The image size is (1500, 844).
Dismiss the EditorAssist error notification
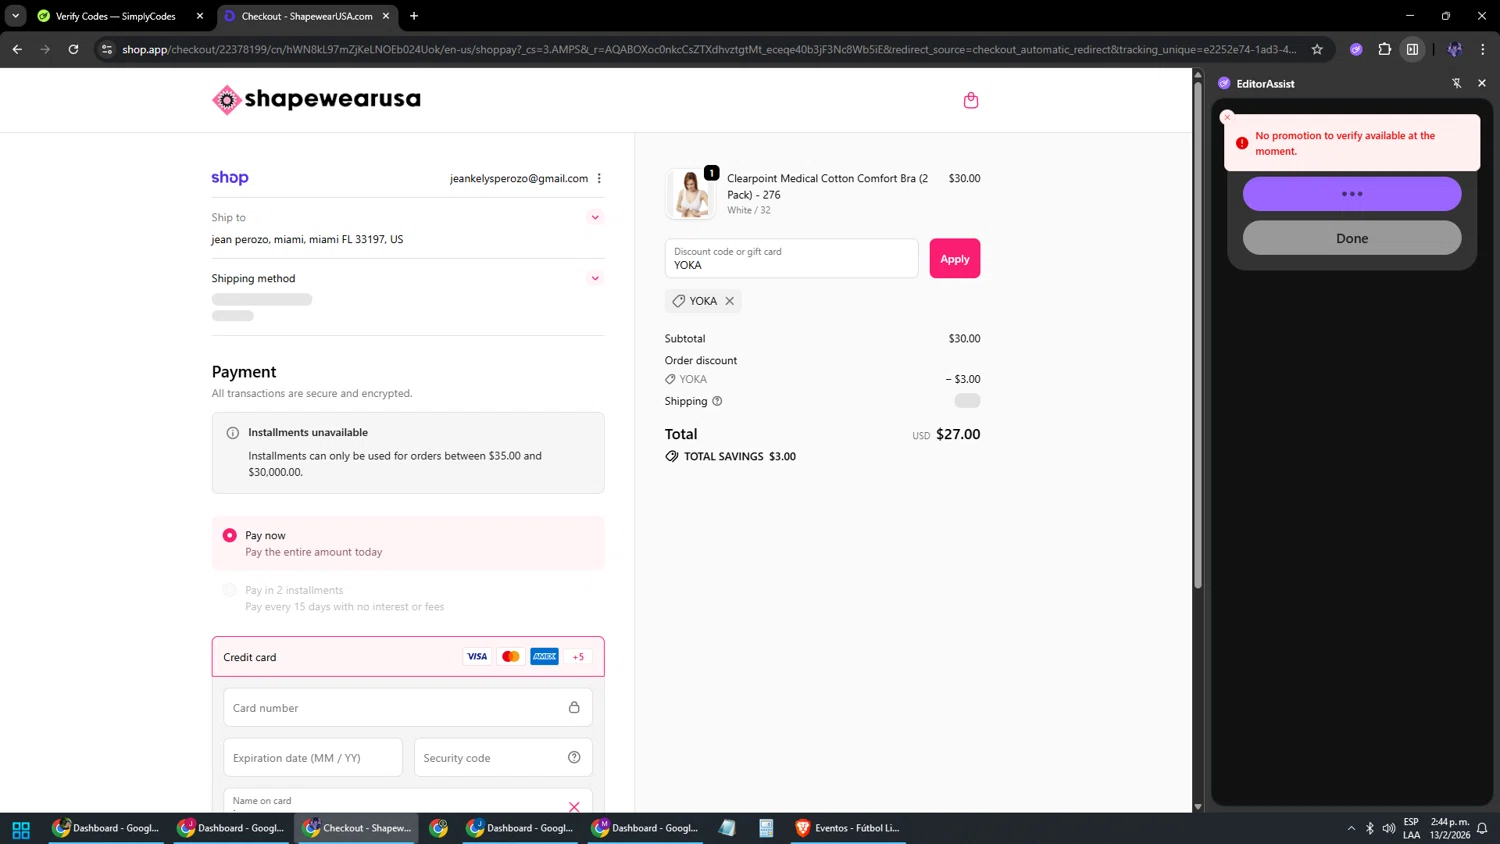tap(1227, 117)
